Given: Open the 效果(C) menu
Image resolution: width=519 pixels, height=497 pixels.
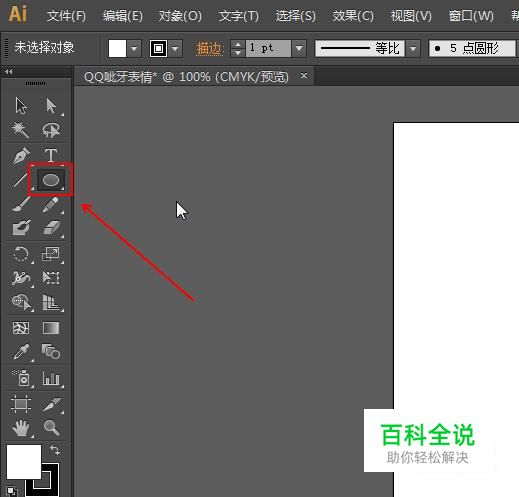Looking at the screenshot, I should [x=353, y=16].
